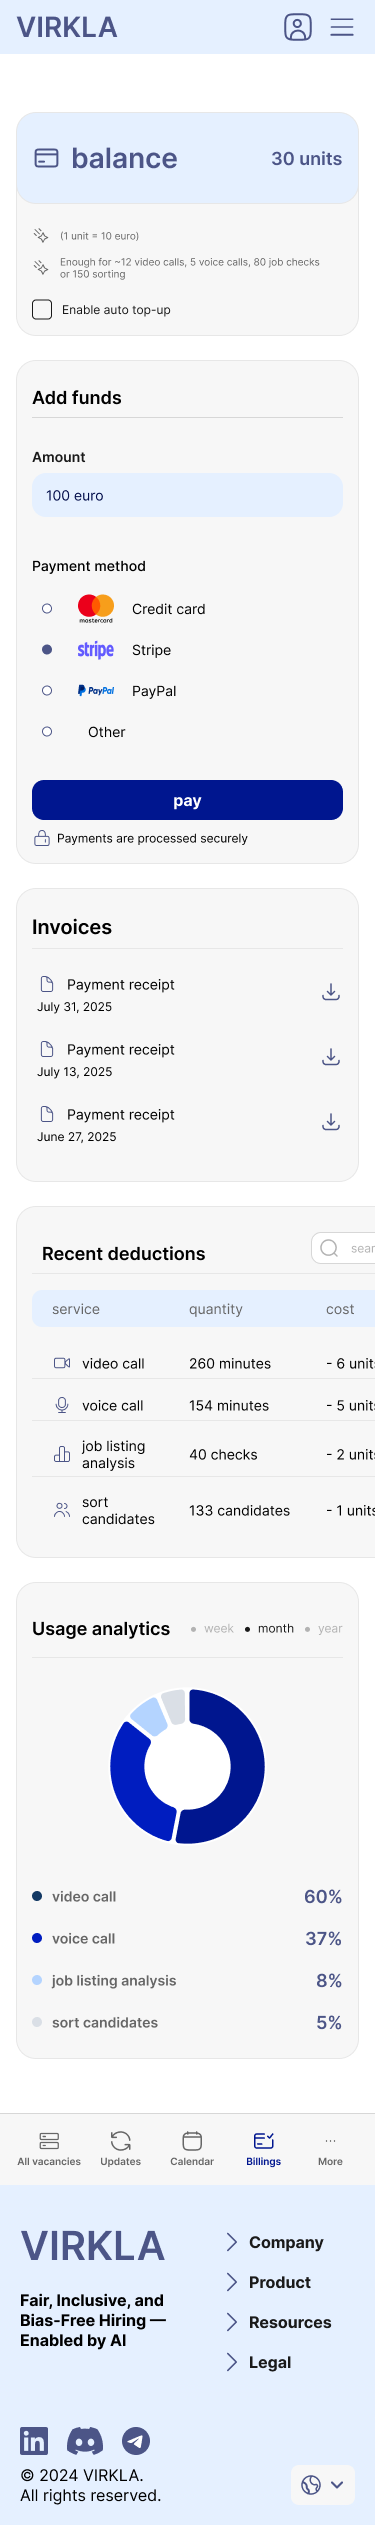375x2525 pixels.
Task: Open Payment receipt from July 13, 2025
Action: 121,1050
